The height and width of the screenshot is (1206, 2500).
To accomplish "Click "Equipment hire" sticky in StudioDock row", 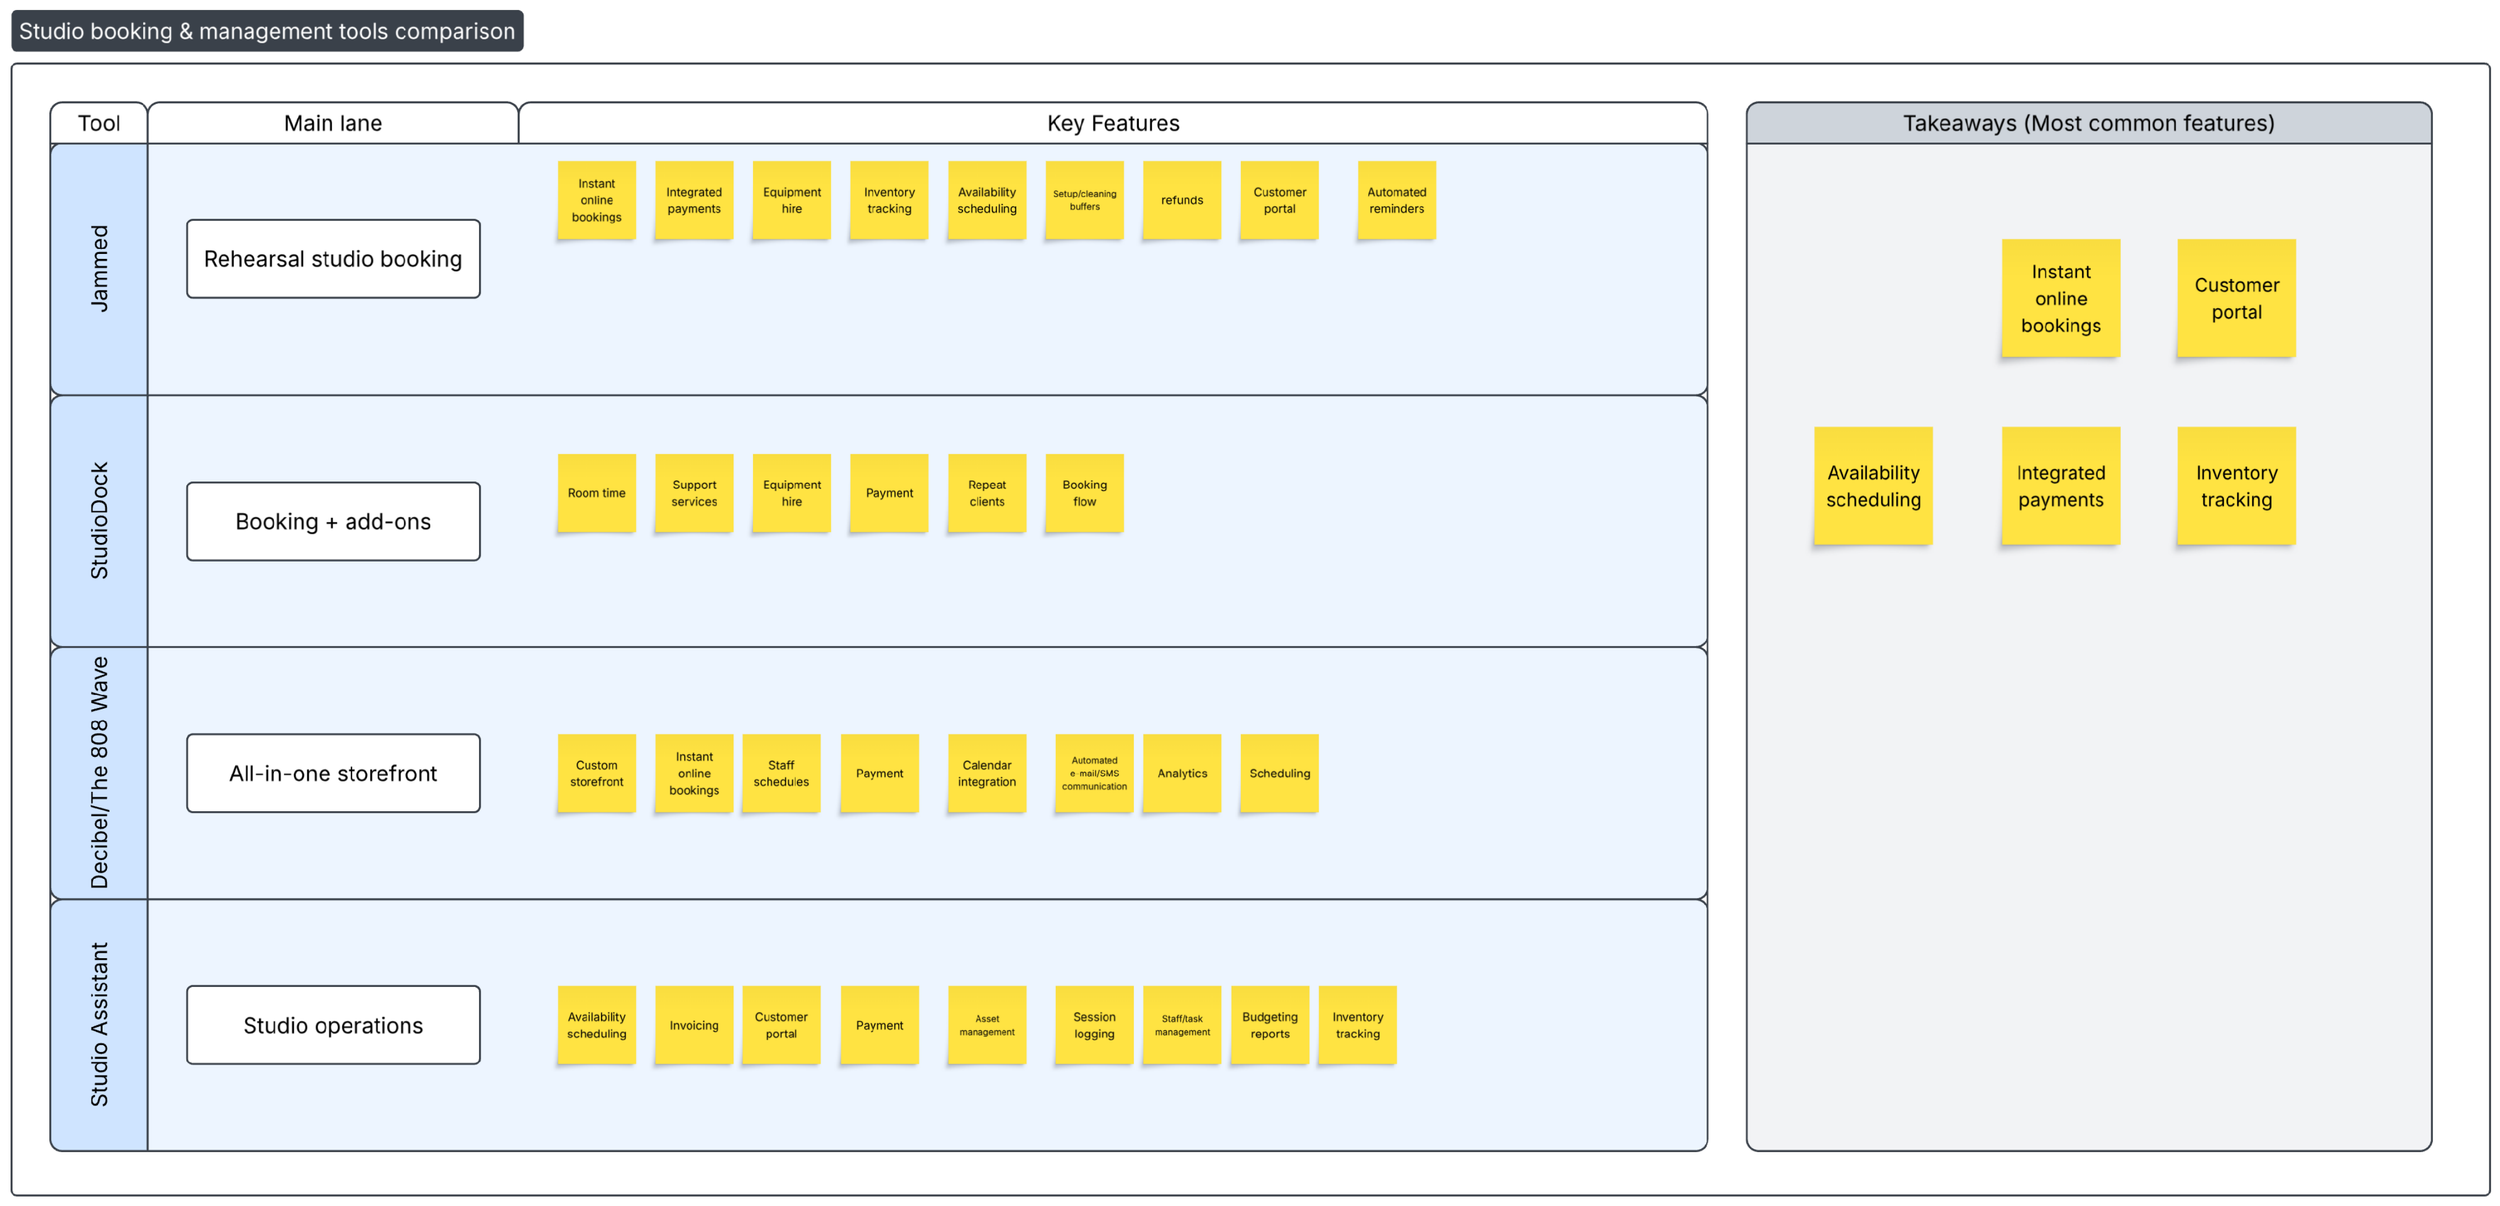I will [792, 493].
